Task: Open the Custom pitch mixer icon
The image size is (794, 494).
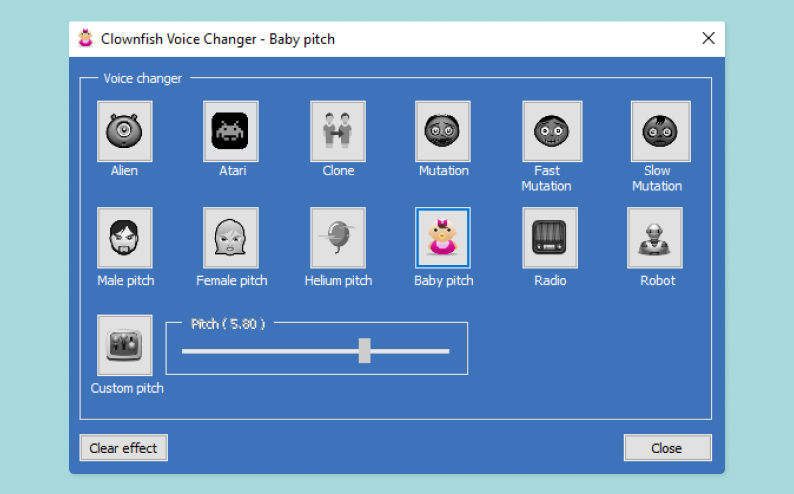Action: [125, 345]
